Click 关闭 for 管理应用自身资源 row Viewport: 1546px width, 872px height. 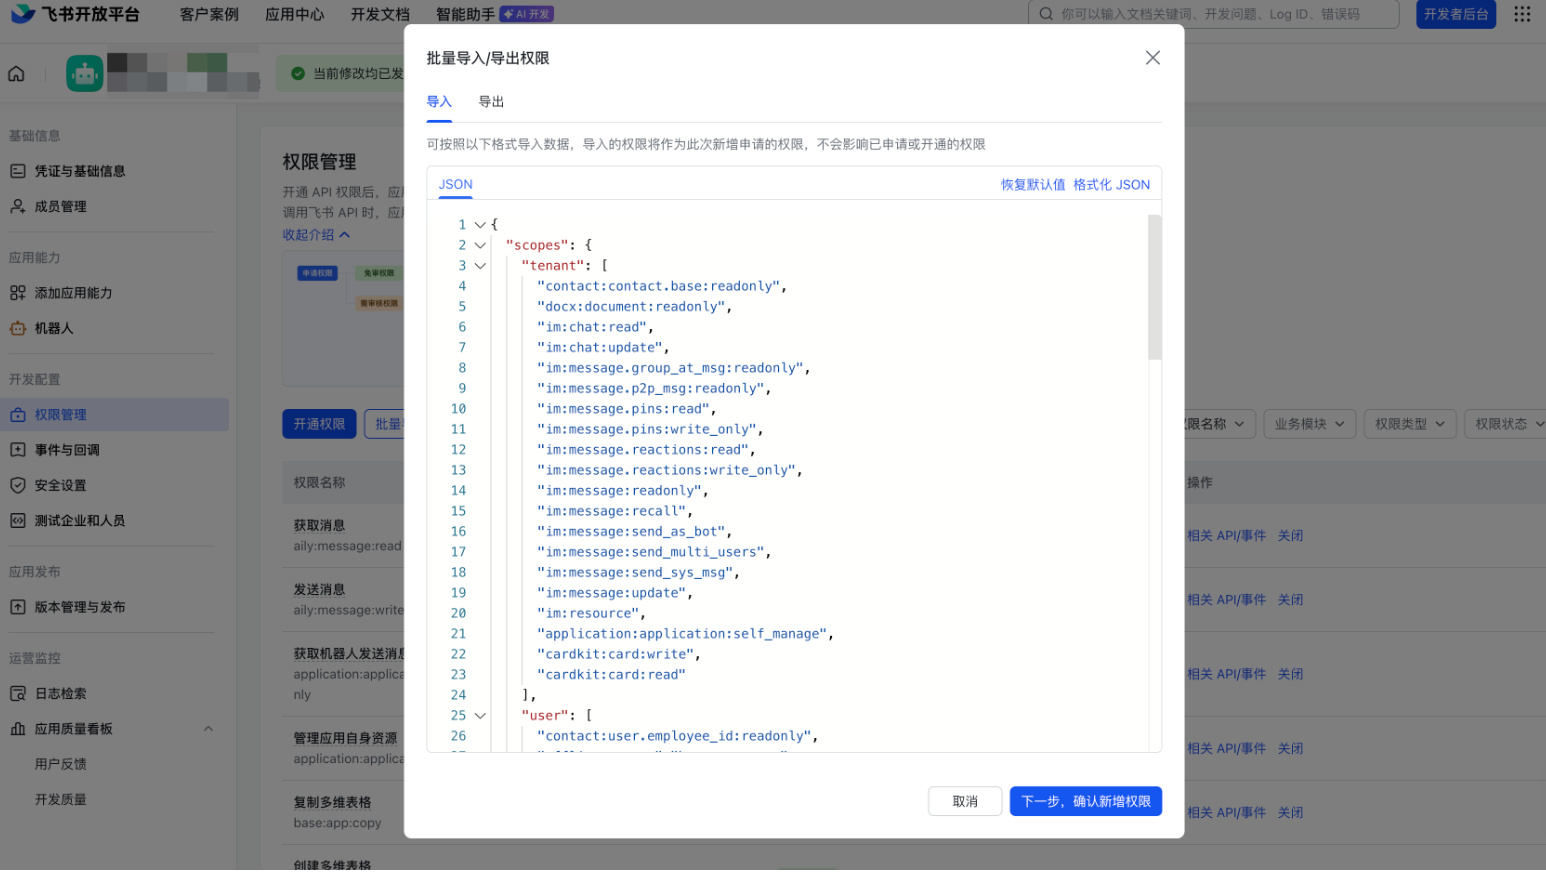(x=1290, y=749)
